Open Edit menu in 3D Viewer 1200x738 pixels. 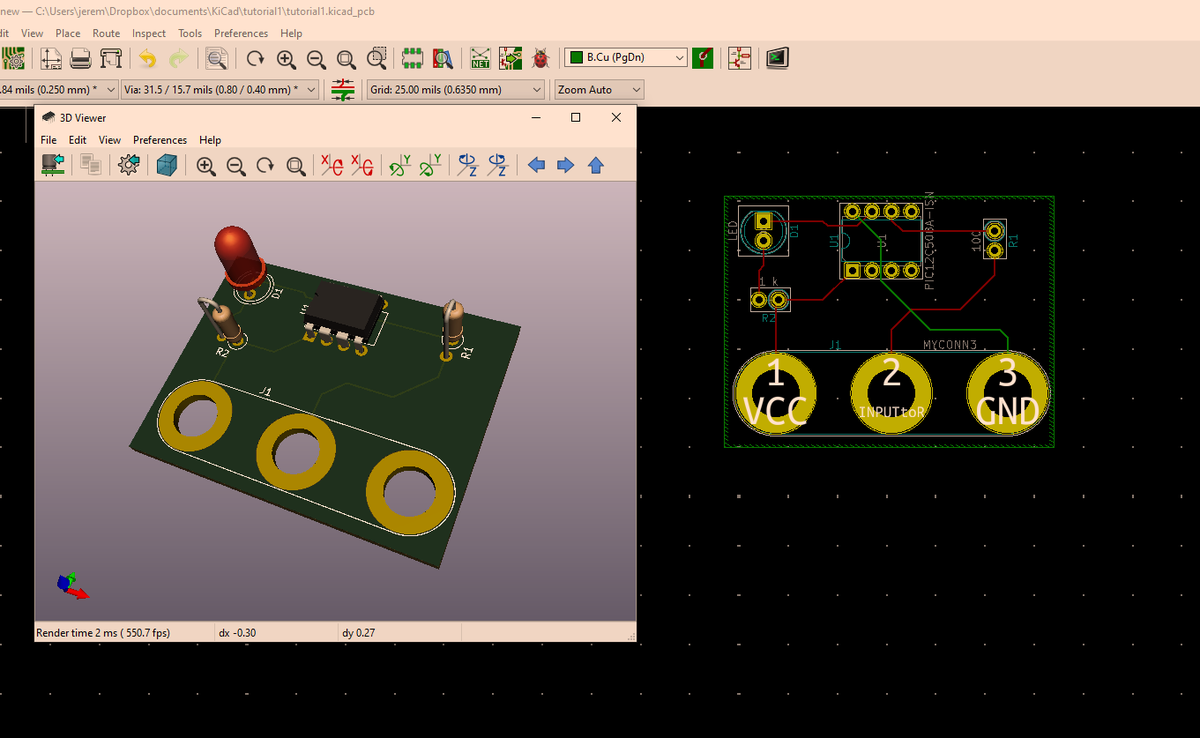pyautogui.click(x=77, y=140)
